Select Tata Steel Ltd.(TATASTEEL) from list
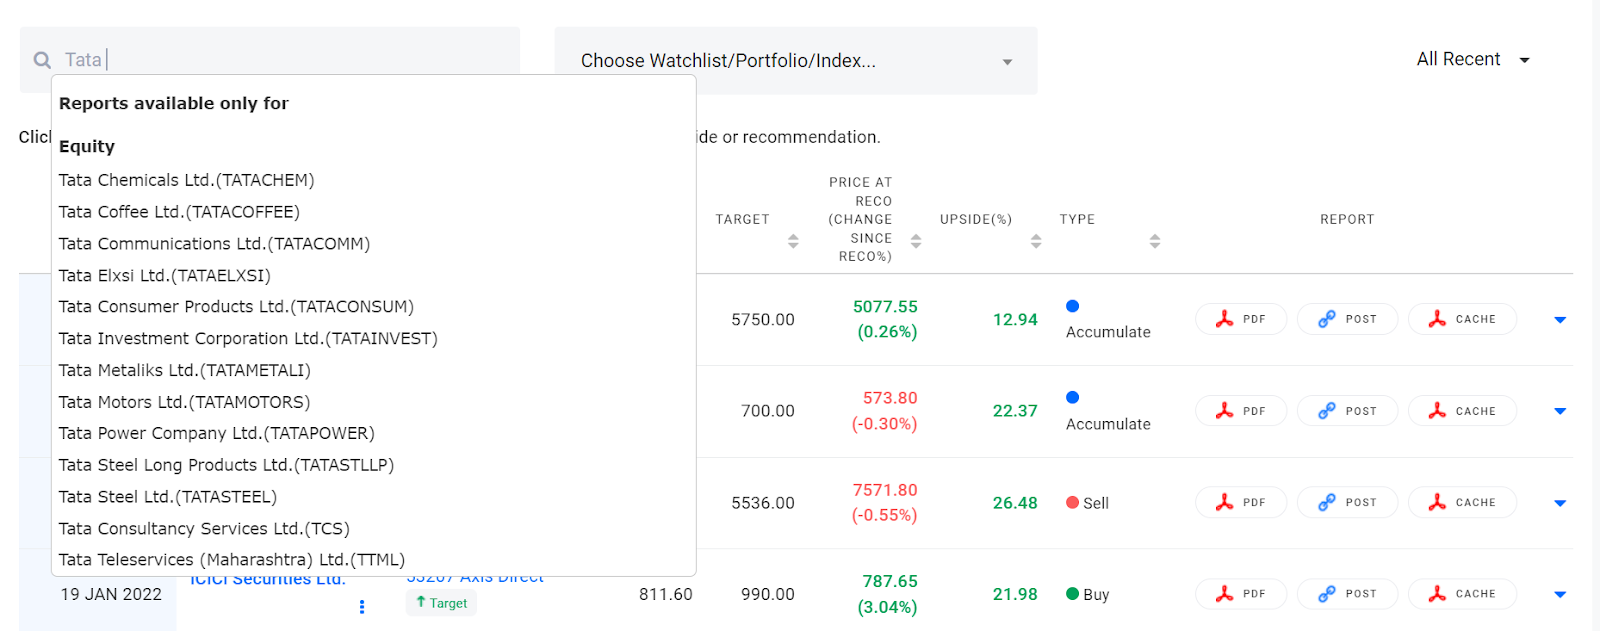Viewport: 1600px width, 631px height. 168,497
